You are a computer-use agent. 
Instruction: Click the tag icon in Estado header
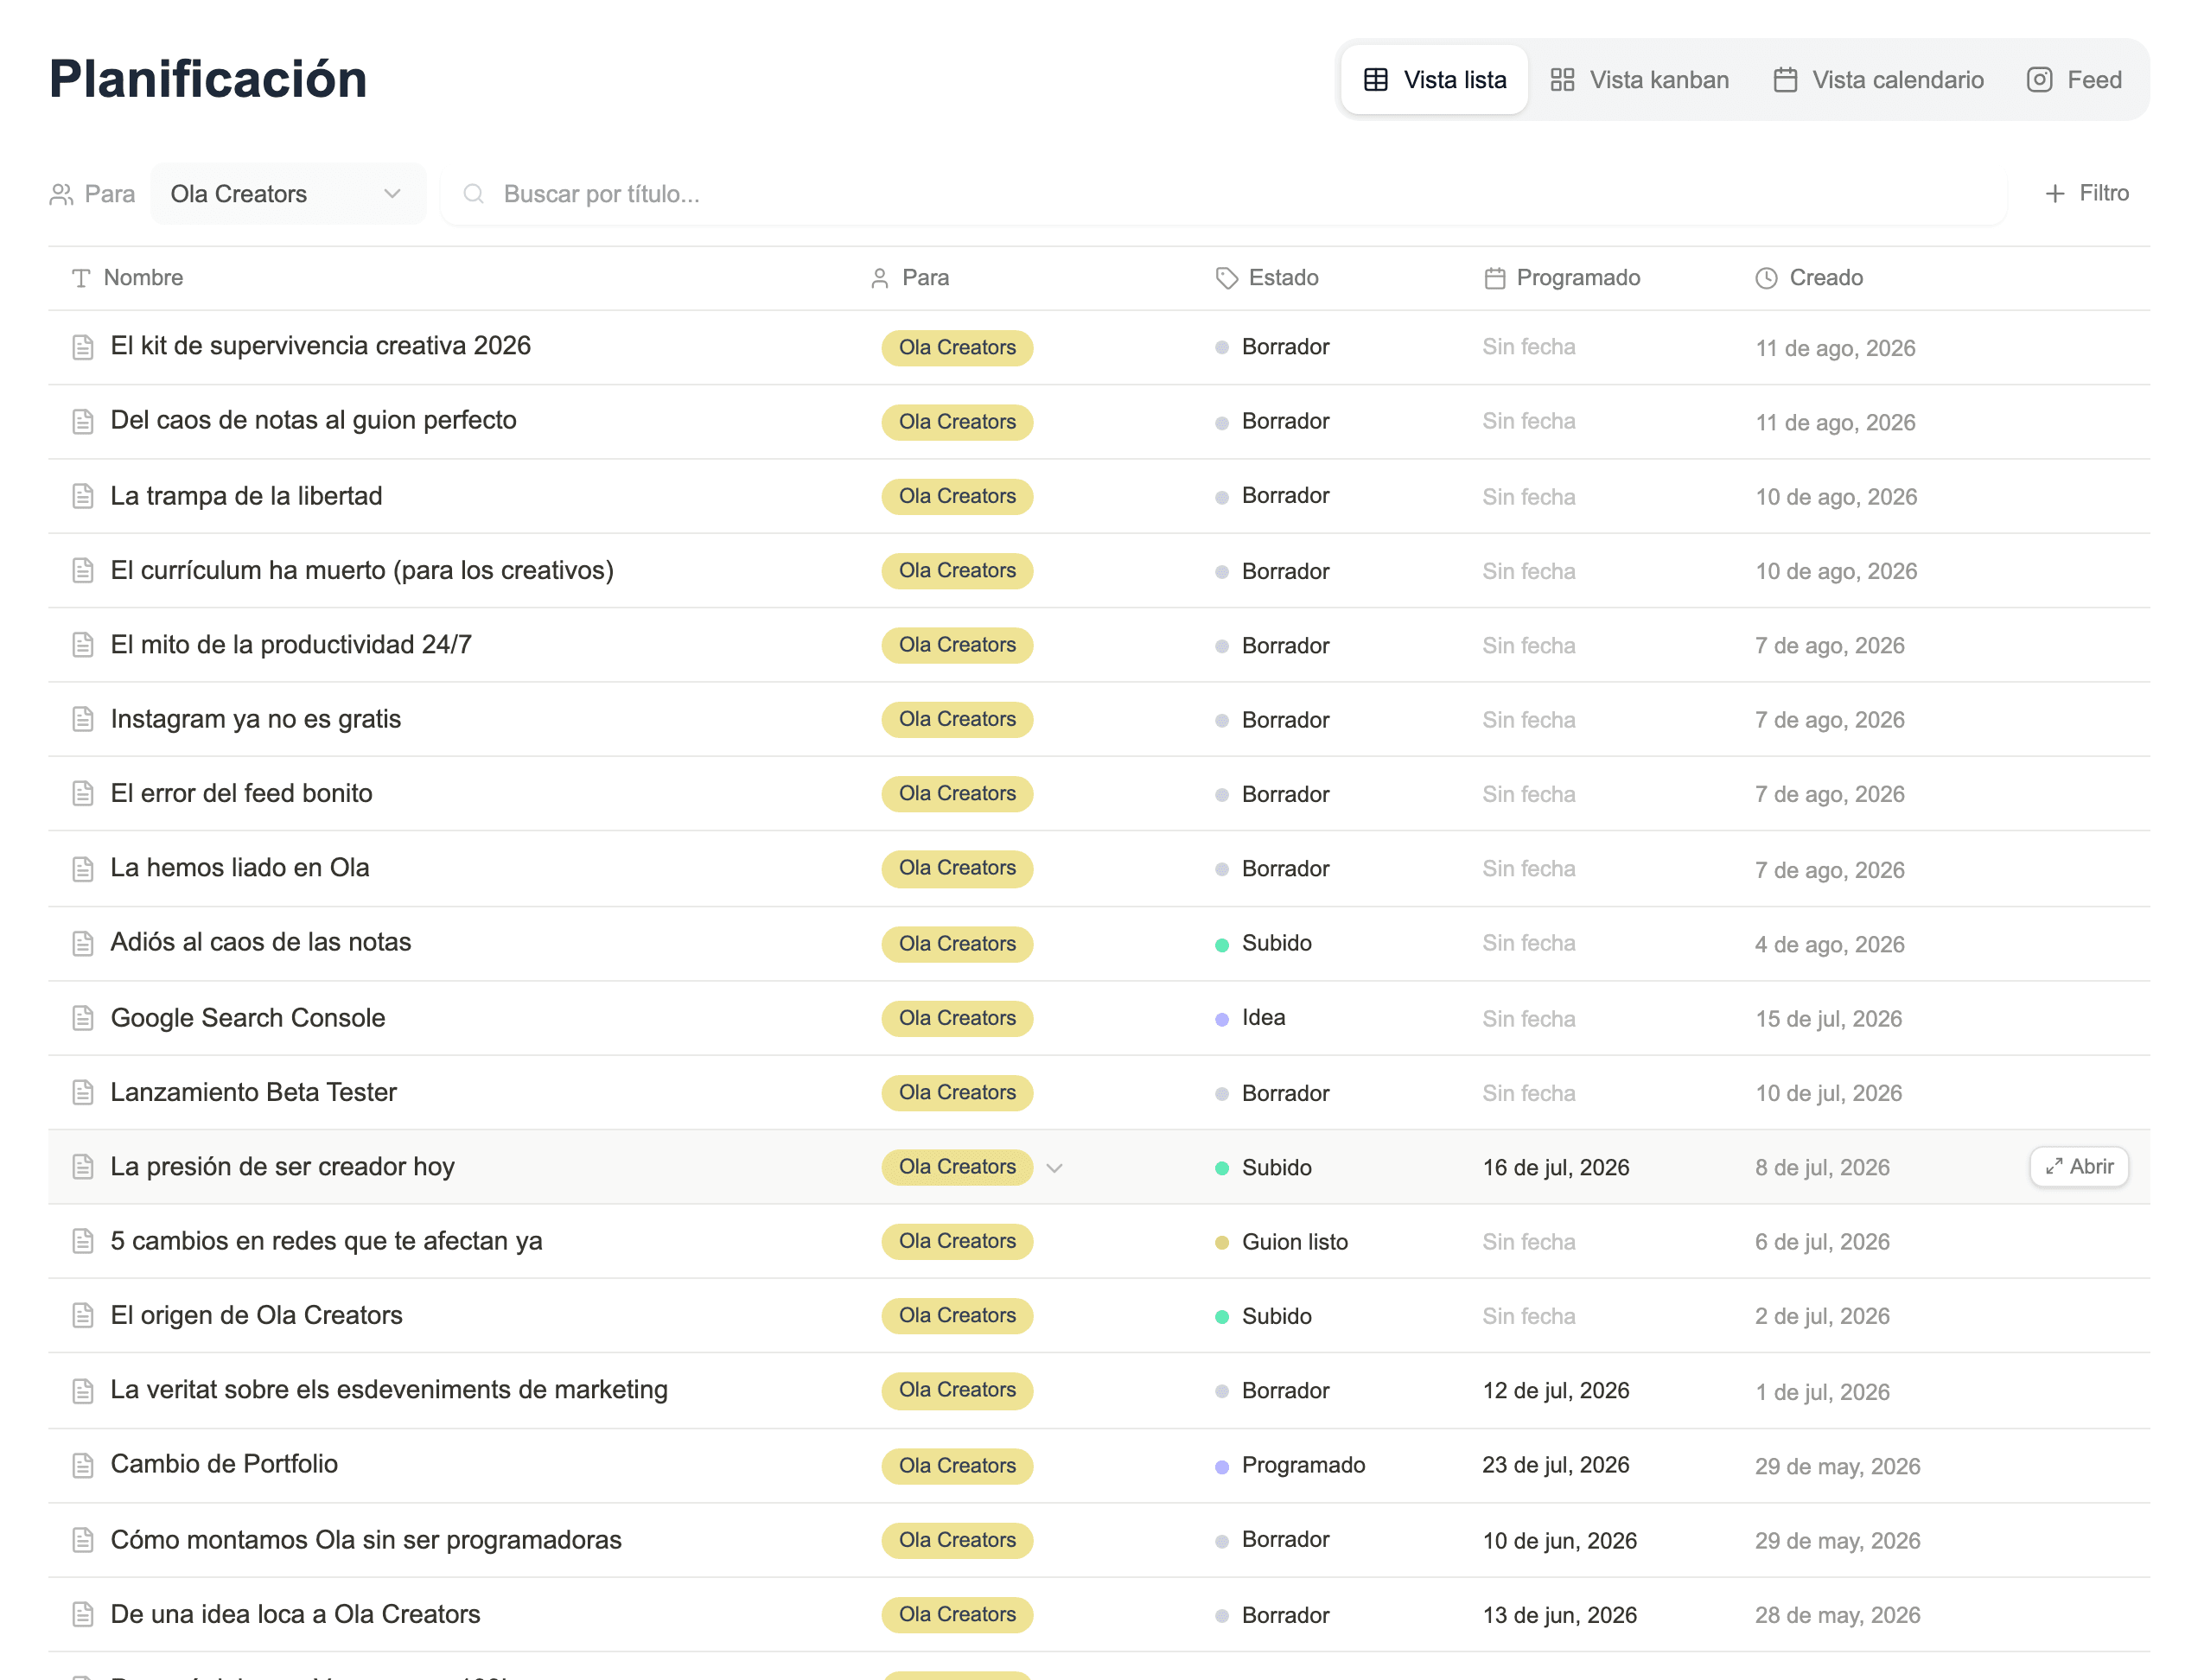(x=1226, y=278)
